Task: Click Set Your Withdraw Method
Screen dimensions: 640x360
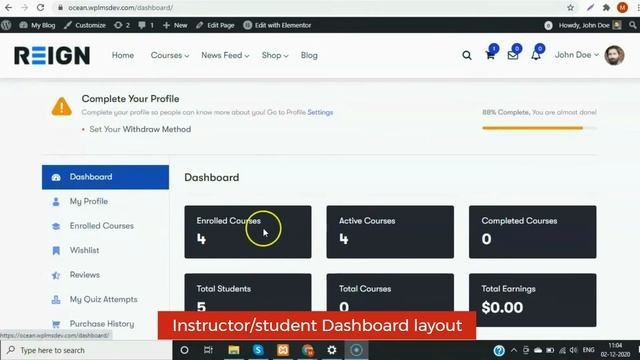Action: click(140, 129)
